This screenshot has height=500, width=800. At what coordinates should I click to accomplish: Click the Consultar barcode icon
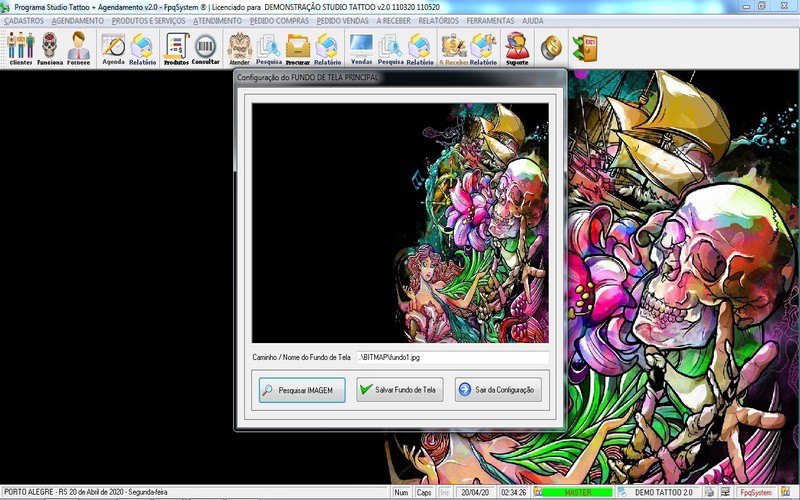(x=206, y=48)
